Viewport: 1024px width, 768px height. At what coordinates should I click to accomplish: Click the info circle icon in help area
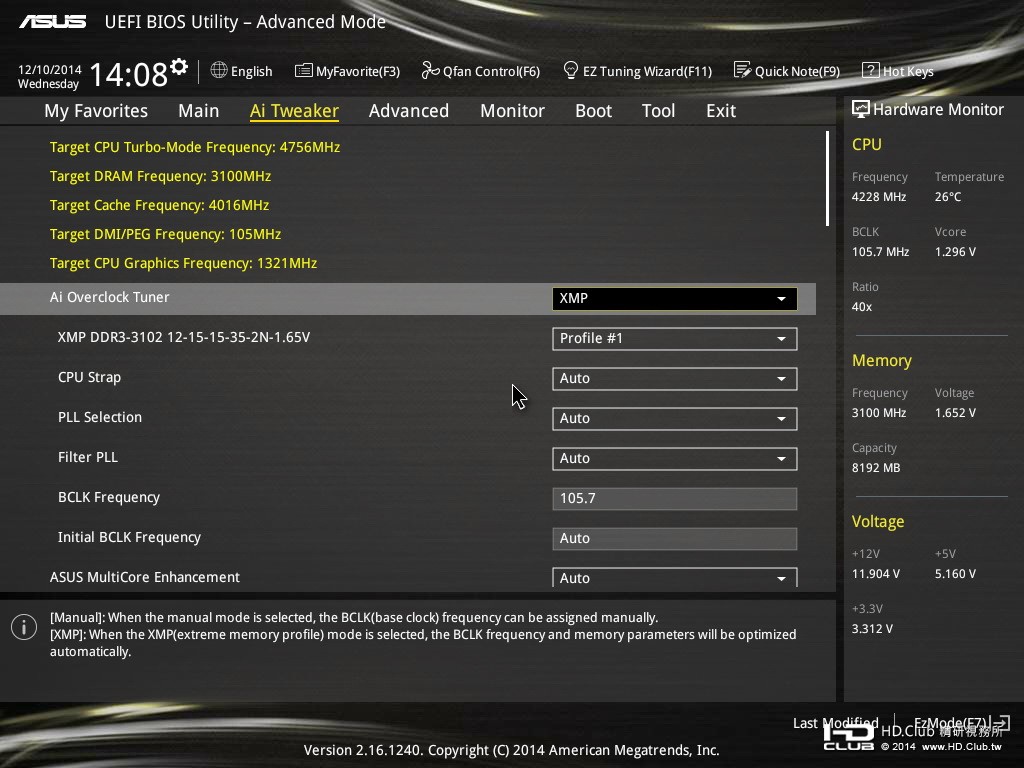[x=24, y=627]
